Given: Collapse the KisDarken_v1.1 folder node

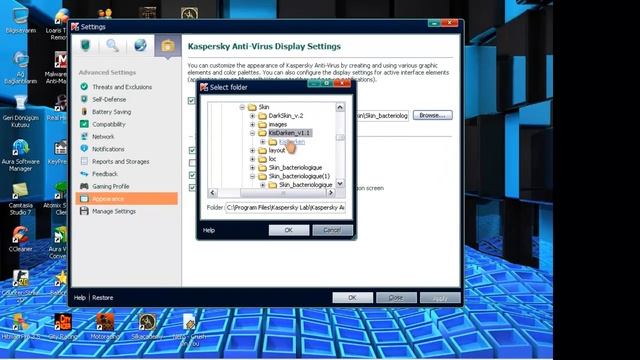Looking at the screenshot, I should point(252,133).
